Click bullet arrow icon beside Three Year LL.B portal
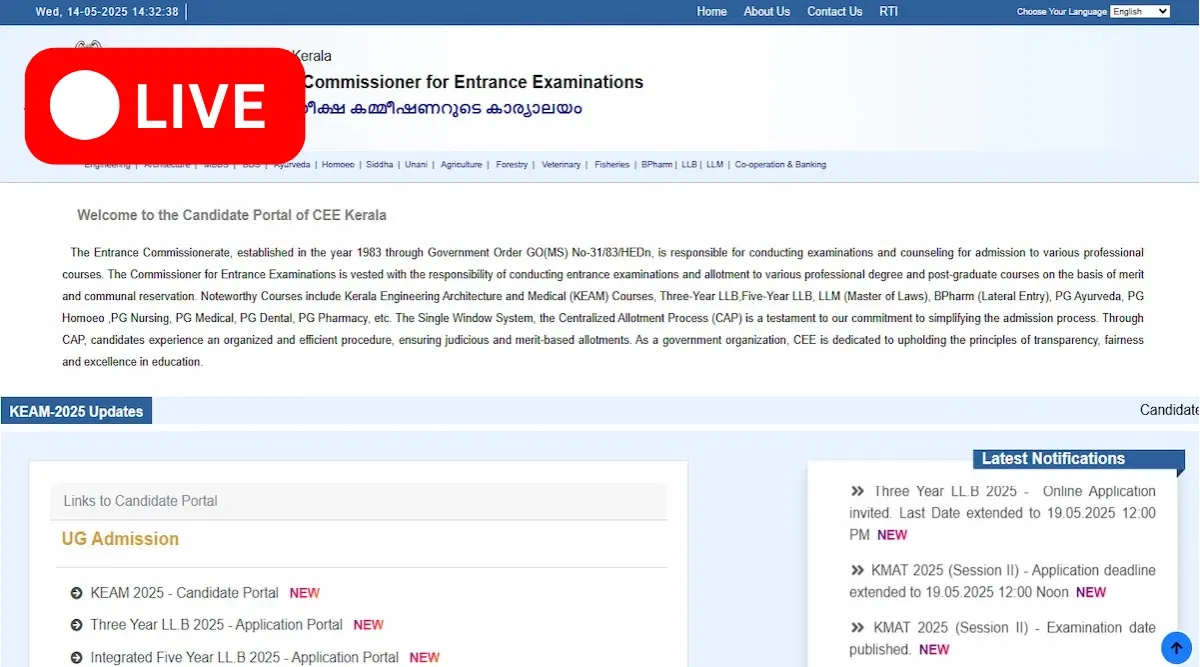Viewport: 1200px width, 667px height. pos(77,625)
